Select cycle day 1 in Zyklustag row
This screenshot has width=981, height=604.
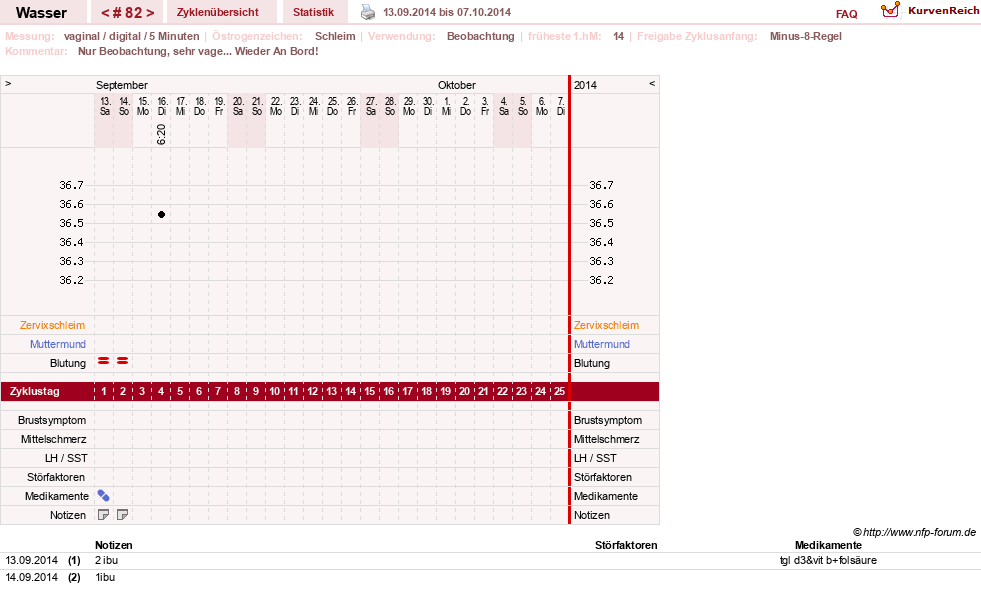(104, 391)
